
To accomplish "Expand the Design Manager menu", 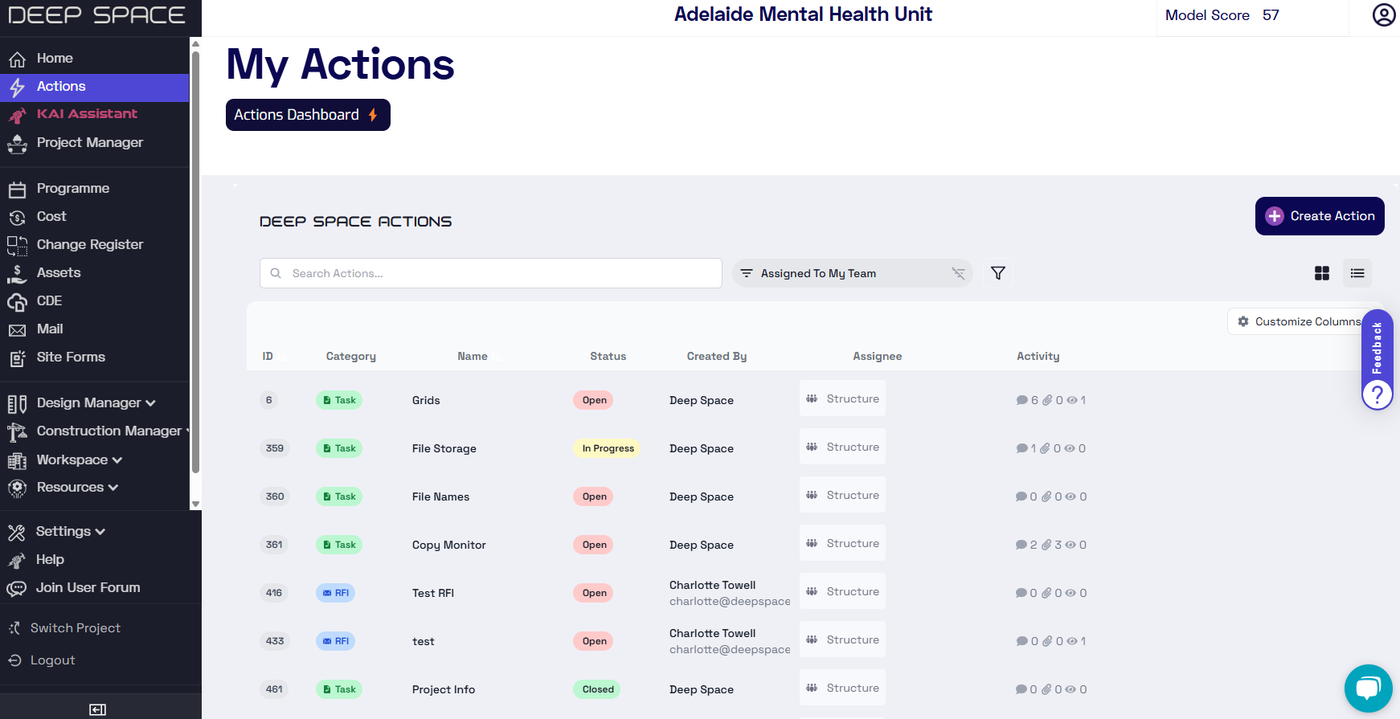I will (x=97, y=403).
